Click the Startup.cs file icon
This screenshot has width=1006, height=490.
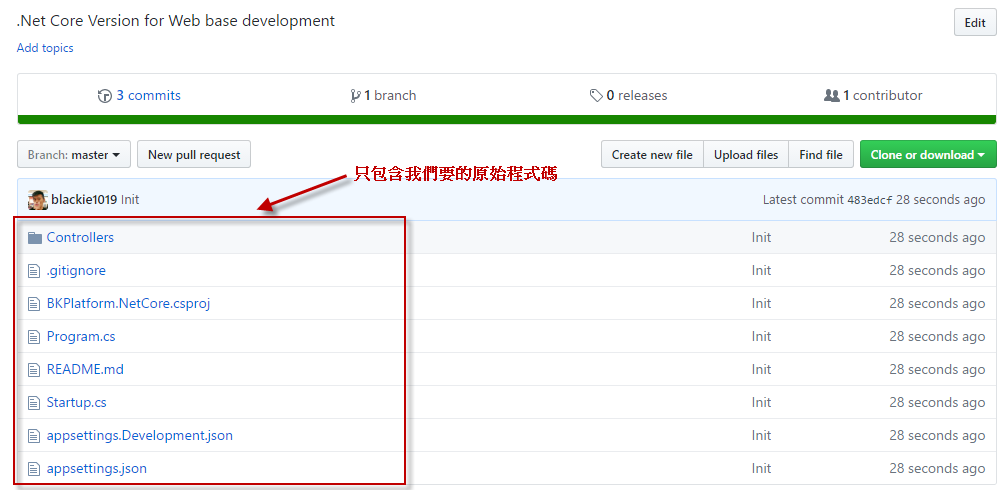click(35, 403)
